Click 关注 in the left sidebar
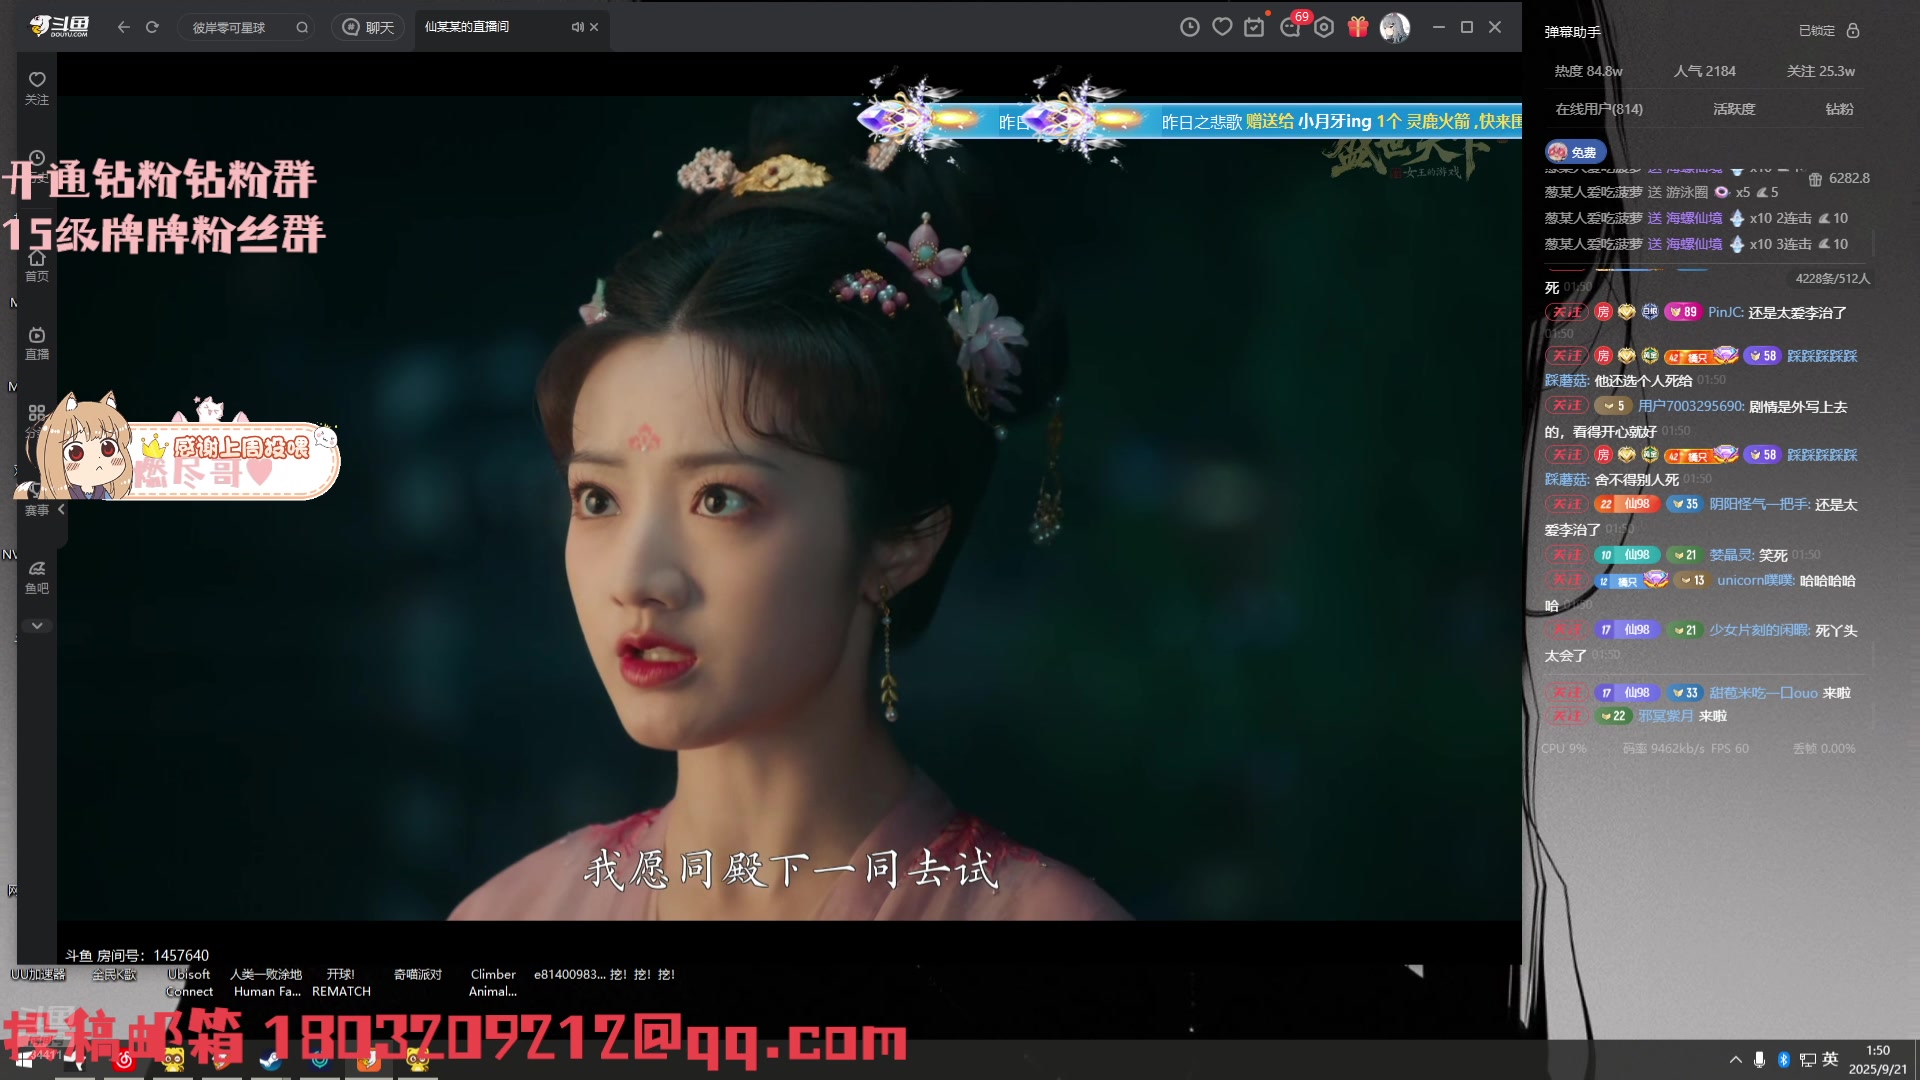The width and height of the screenshot is (1920, 1080). tap(37, 88)
